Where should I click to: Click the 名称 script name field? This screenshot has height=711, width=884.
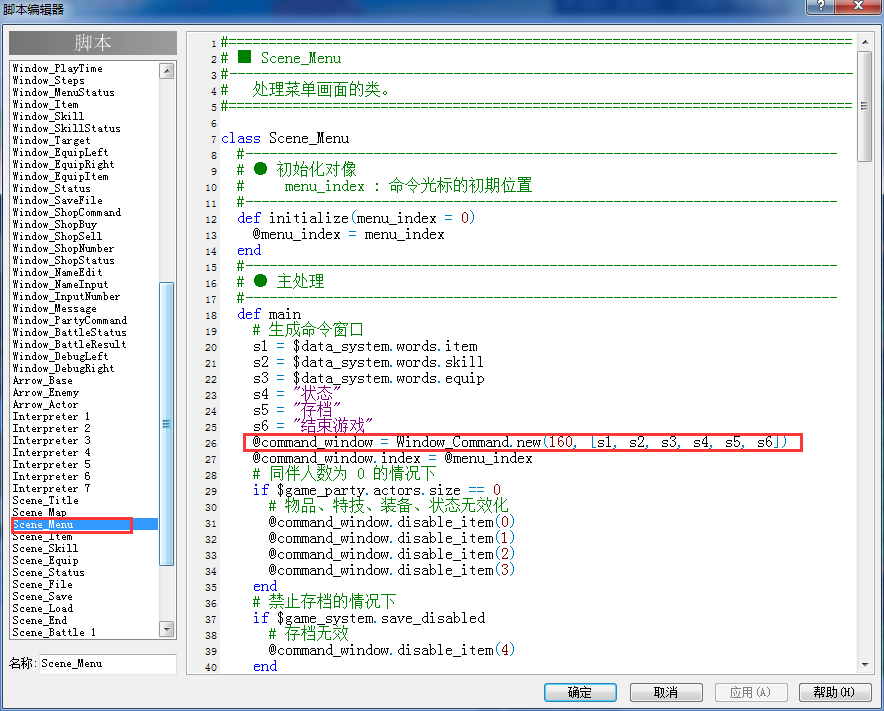coord(107,664)
